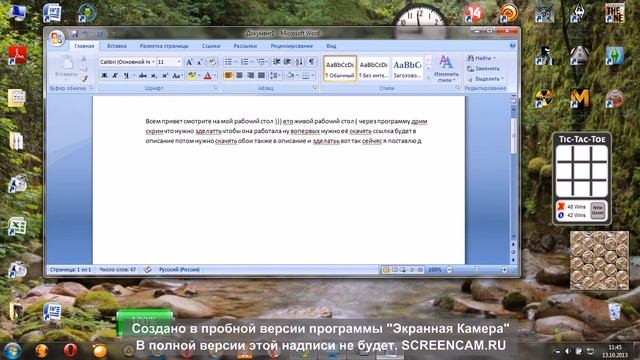Select the Обычный style
The width and height of the screenshot is (640, 360).
pyautogui.click(x=340, y=69)
